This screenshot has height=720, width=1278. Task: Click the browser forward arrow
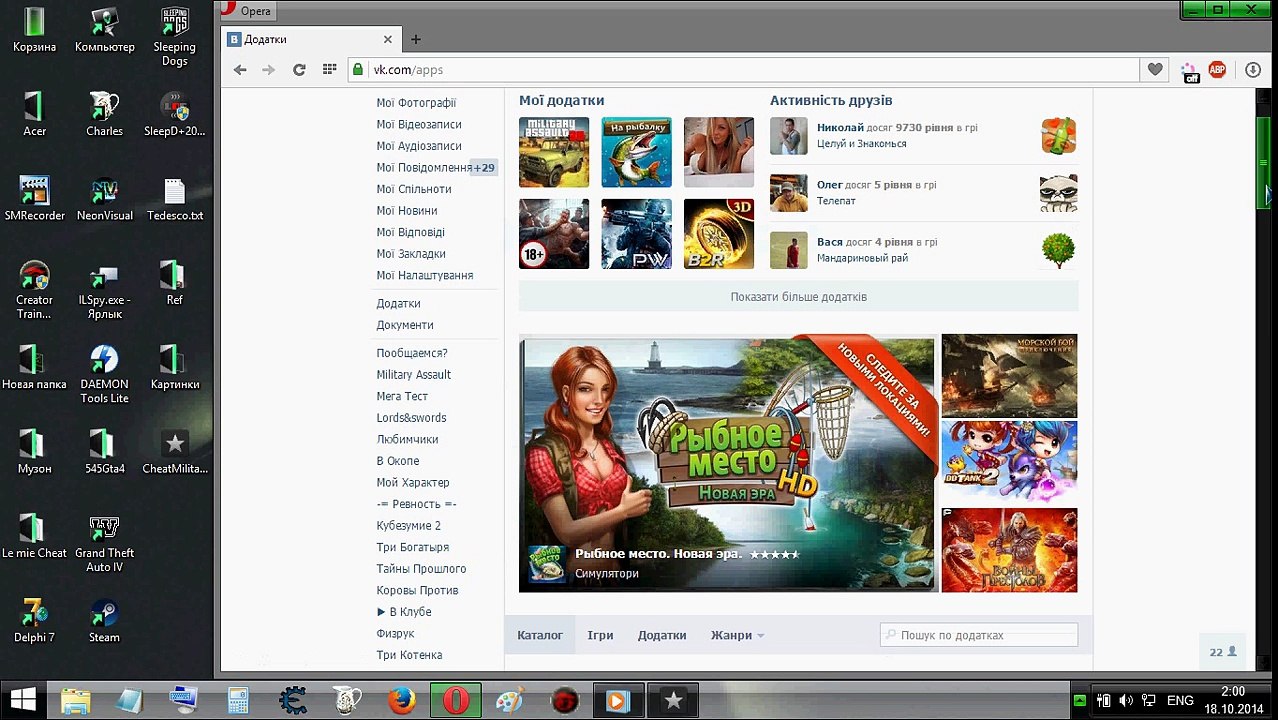tap(268, 70)
